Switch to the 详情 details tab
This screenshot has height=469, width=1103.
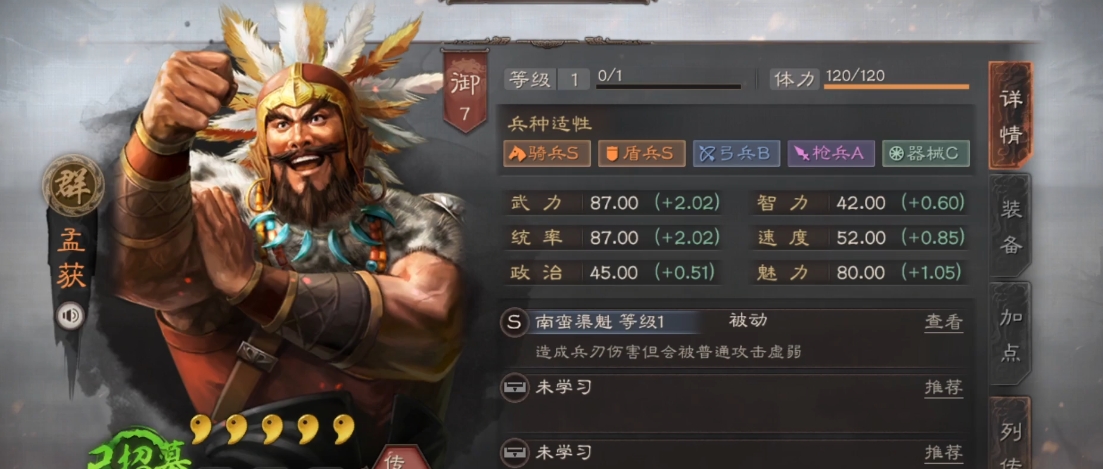click(x=1011, y=116)
